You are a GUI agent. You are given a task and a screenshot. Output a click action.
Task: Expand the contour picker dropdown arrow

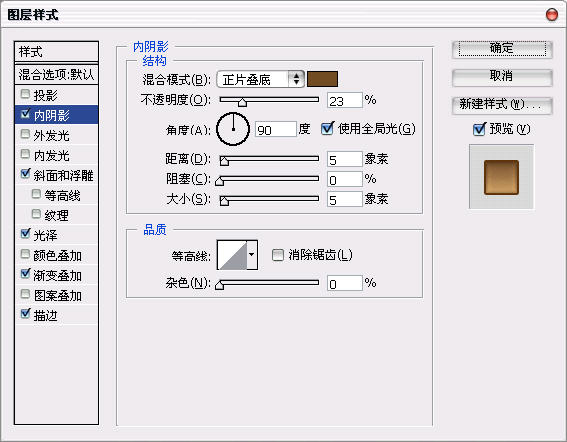(252, 255)
